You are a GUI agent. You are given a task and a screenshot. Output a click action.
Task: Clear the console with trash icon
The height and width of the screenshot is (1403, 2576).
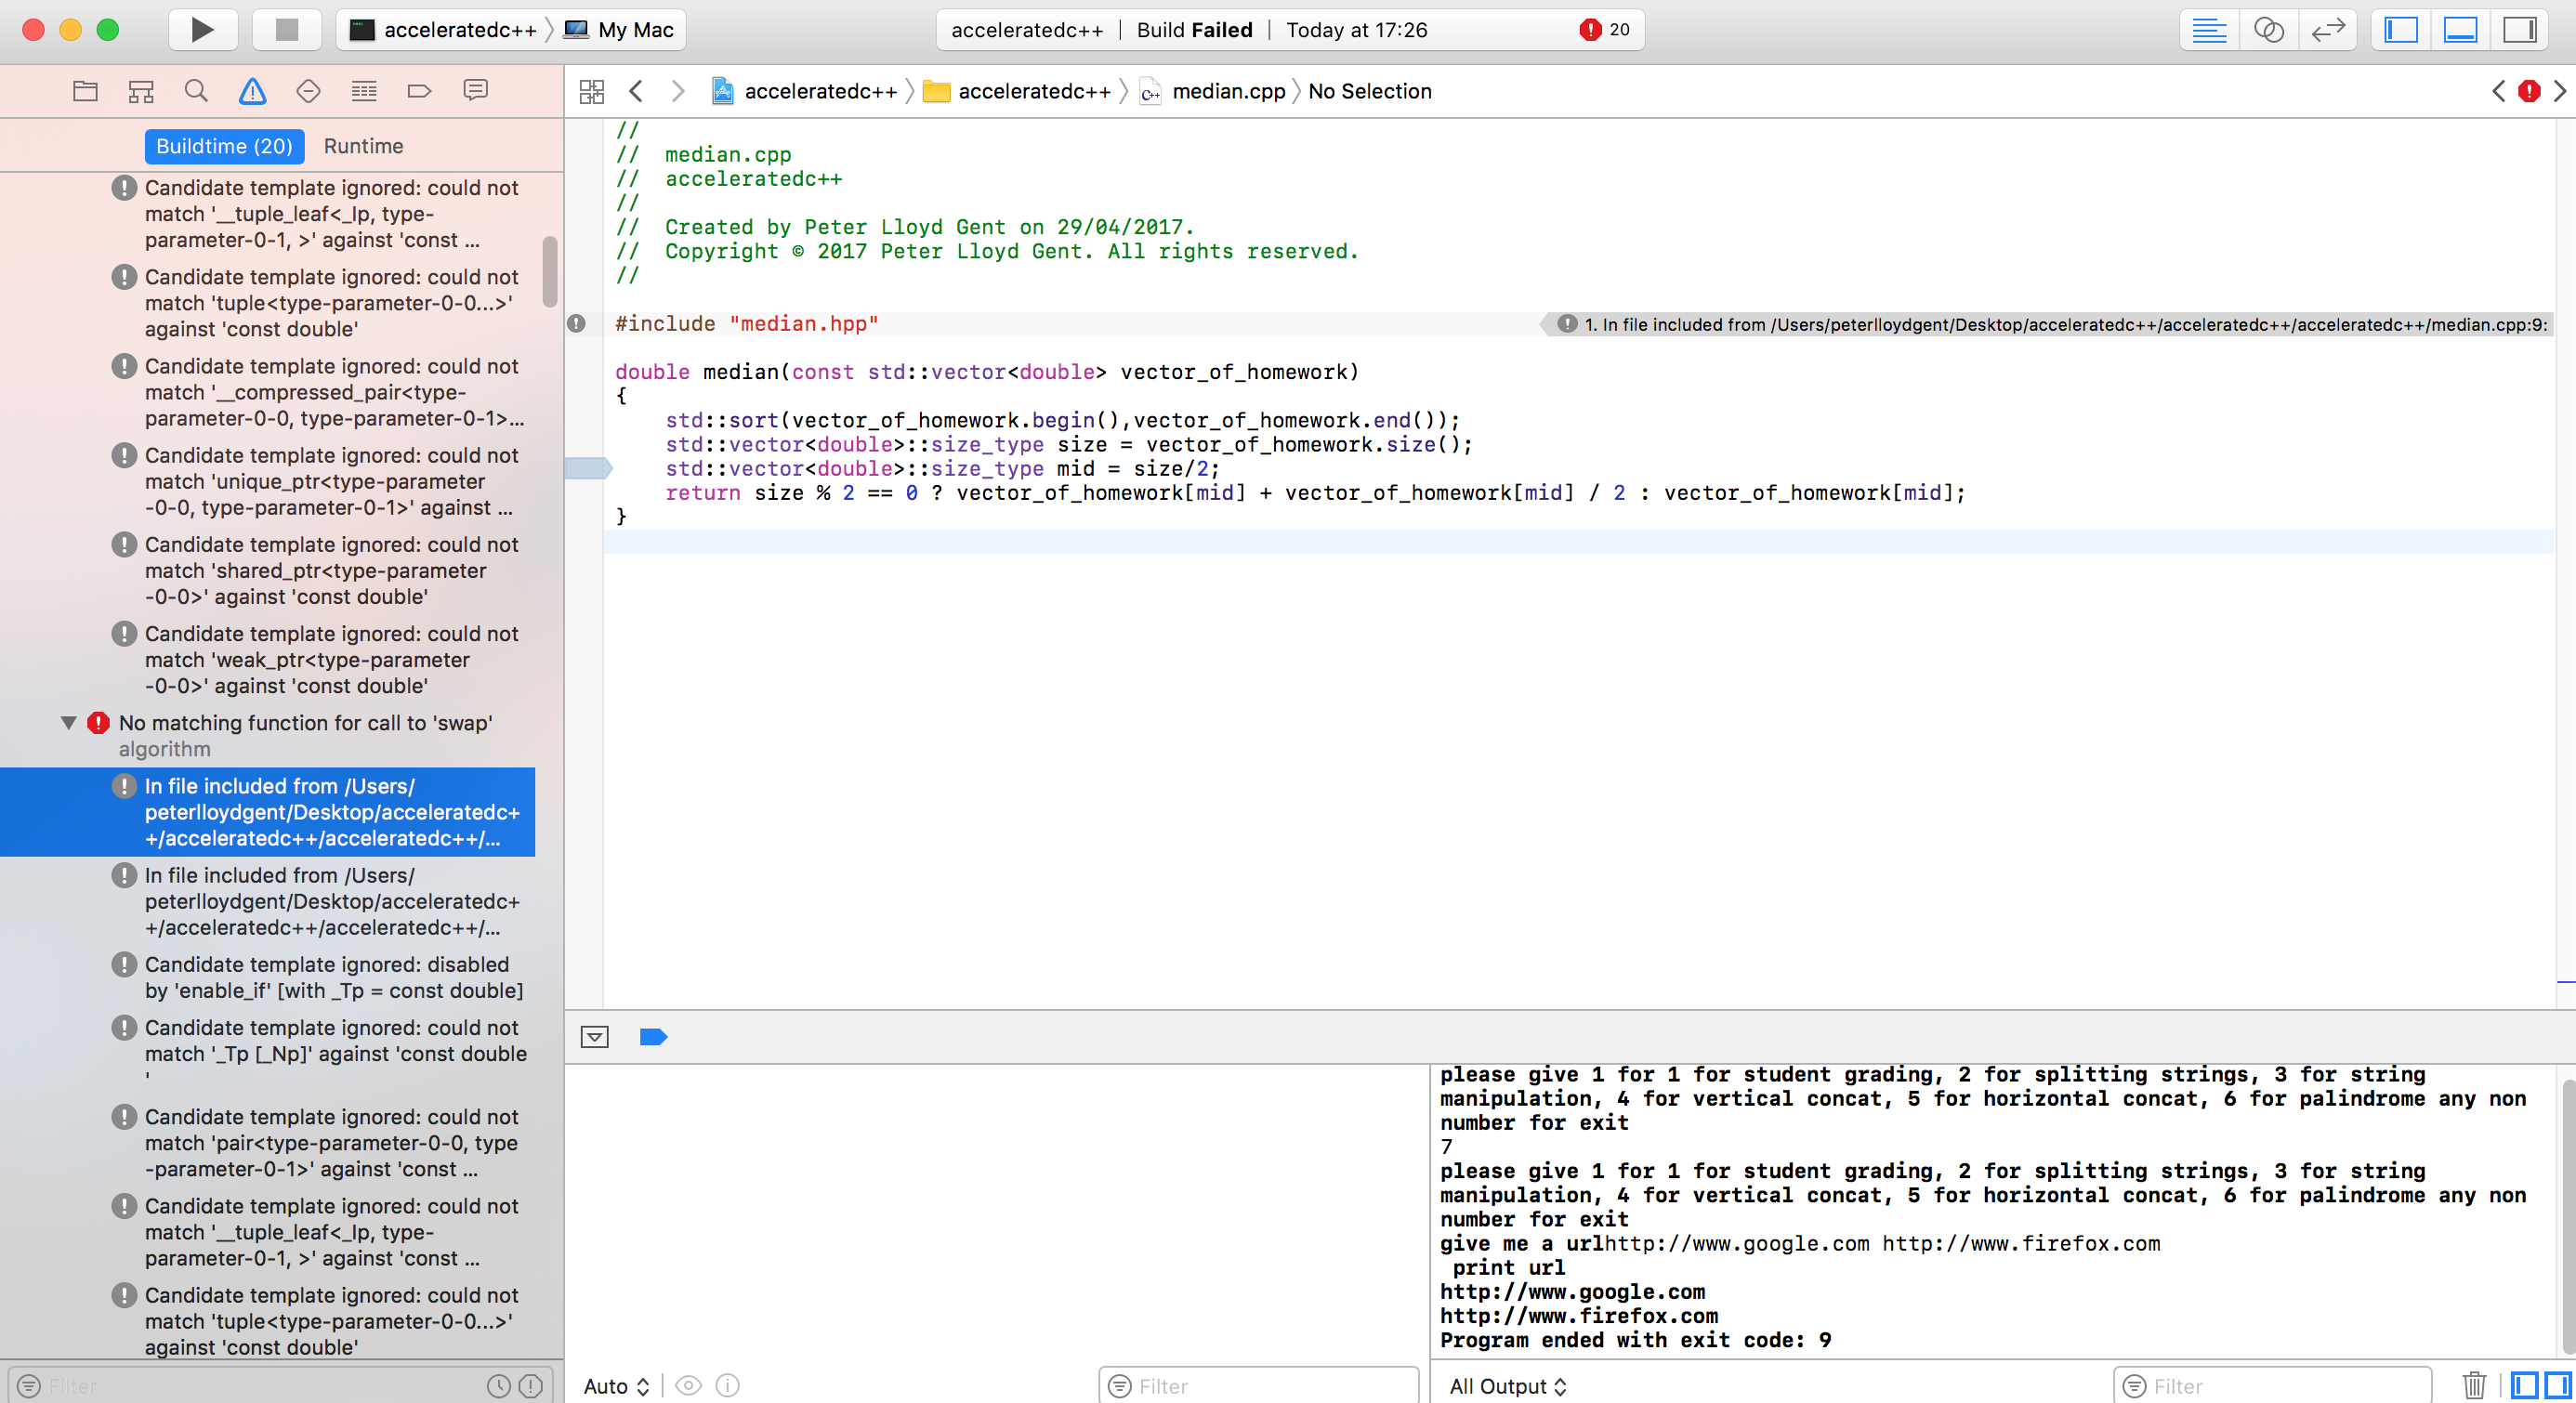(x=2474, y=1385)
